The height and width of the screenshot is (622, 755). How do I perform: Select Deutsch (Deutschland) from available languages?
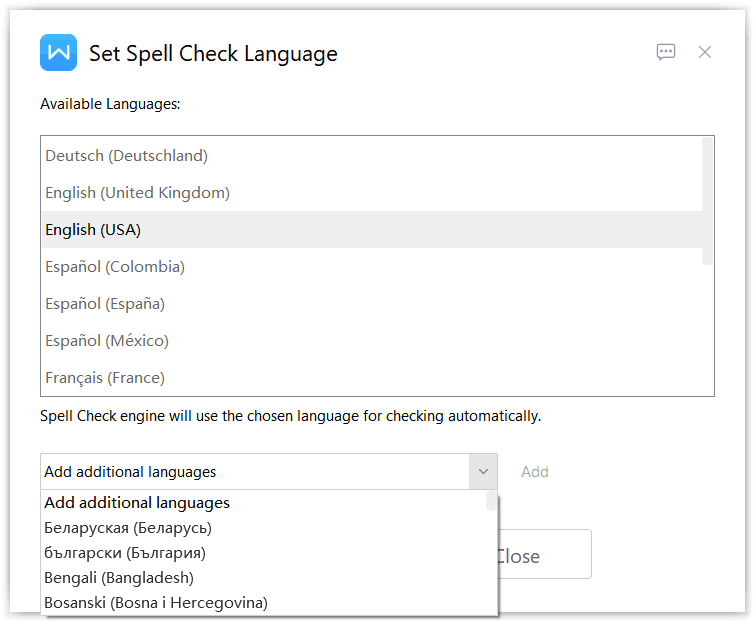(126, 156)
